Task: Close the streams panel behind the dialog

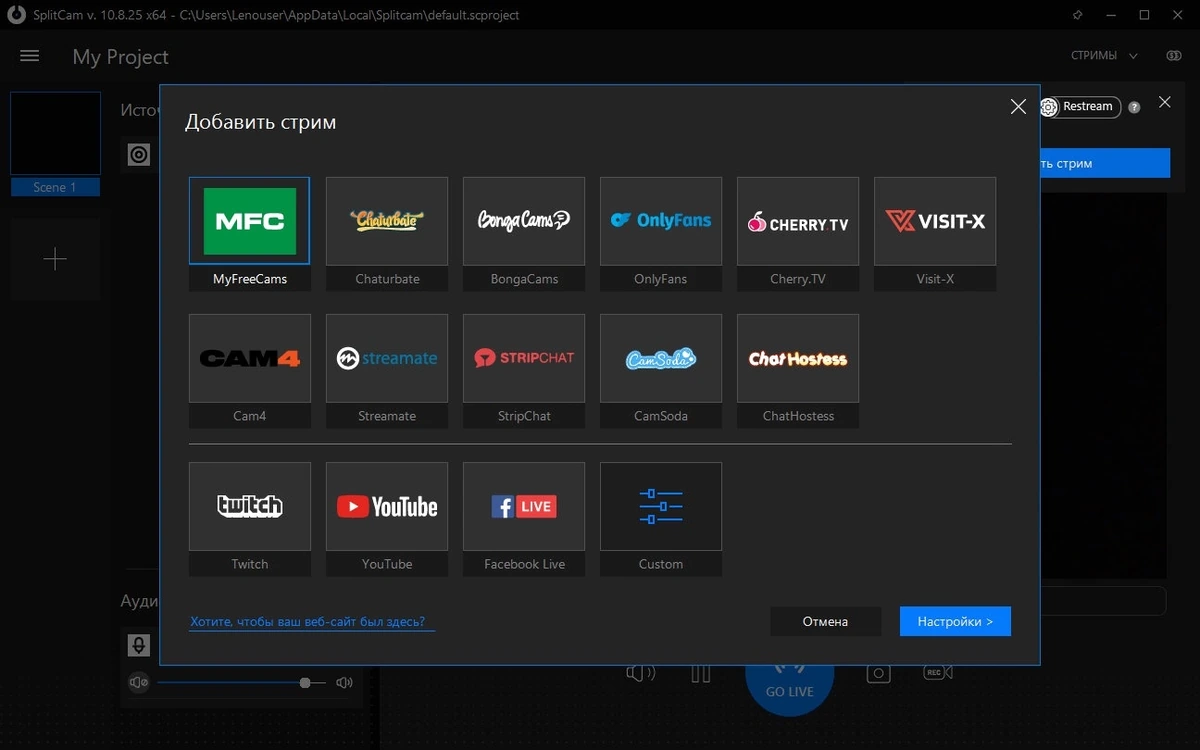Action: point(1164,102)
